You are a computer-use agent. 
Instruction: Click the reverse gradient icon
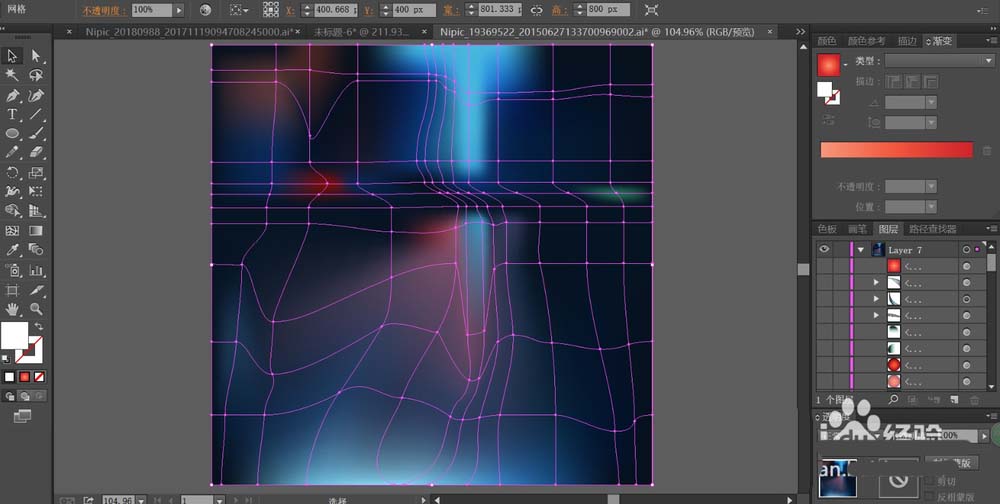pyautogui.click(x=828, y=120)
